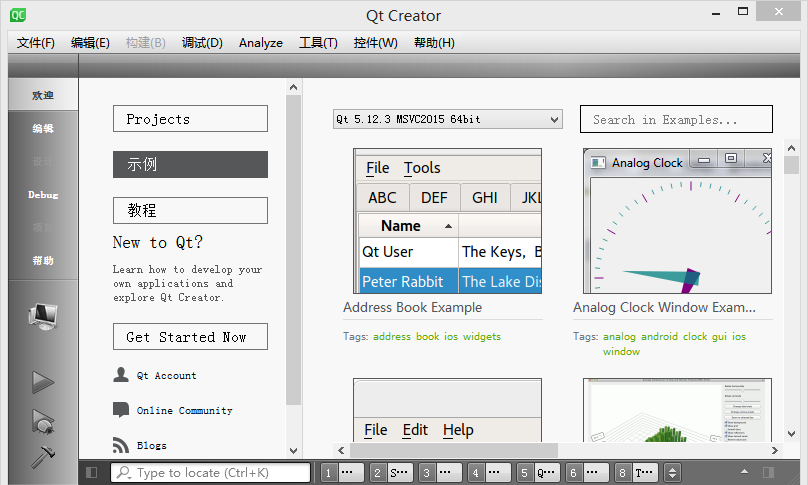Build the project with hammer icon
Image resolution: width=808 pixels, height=485 pixels.
pyautogui.click(x=43, y=457)
